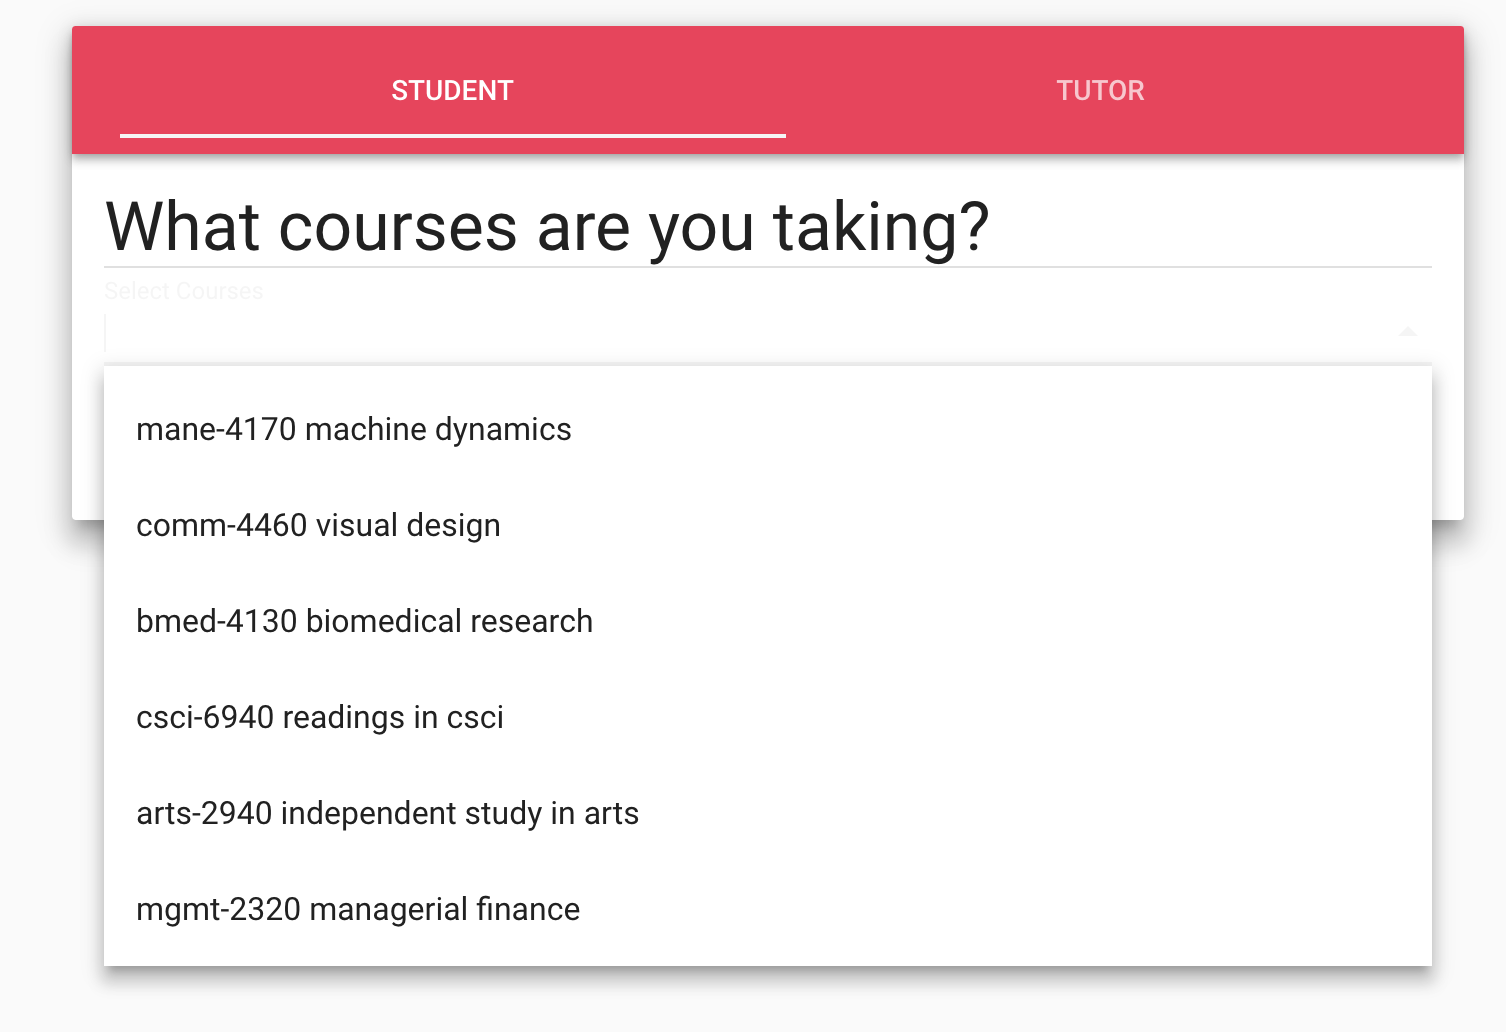Collapse the Select Courses dropdown arrow

point(1407,331)
